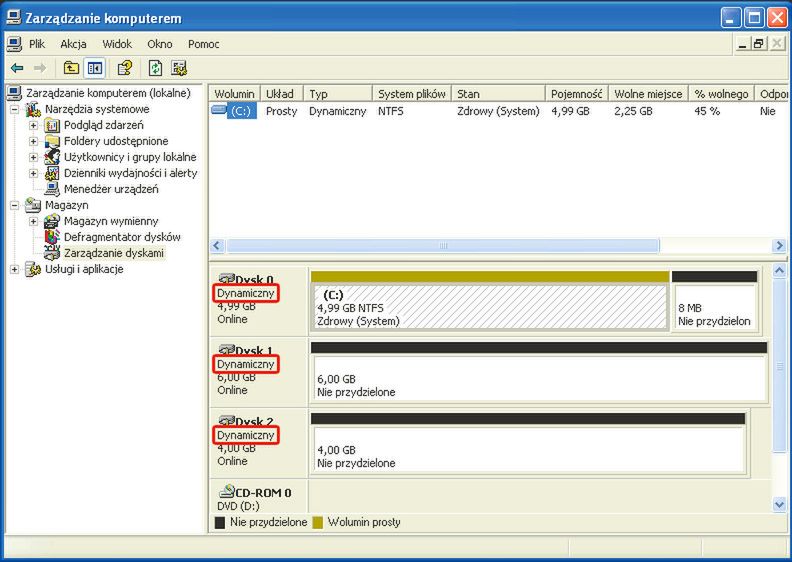Expand the Foldery udostępnione node

(x=33, y=141)
